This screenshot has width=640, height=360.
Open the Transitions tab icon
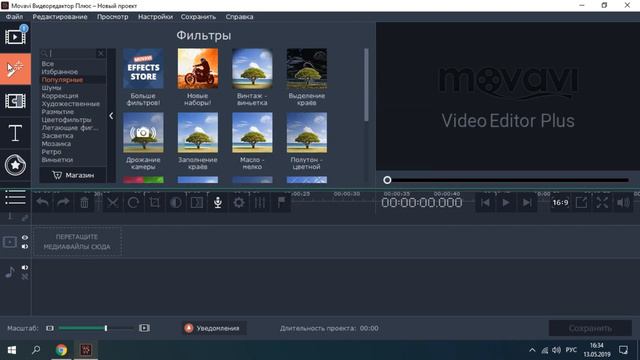point(15,101)
